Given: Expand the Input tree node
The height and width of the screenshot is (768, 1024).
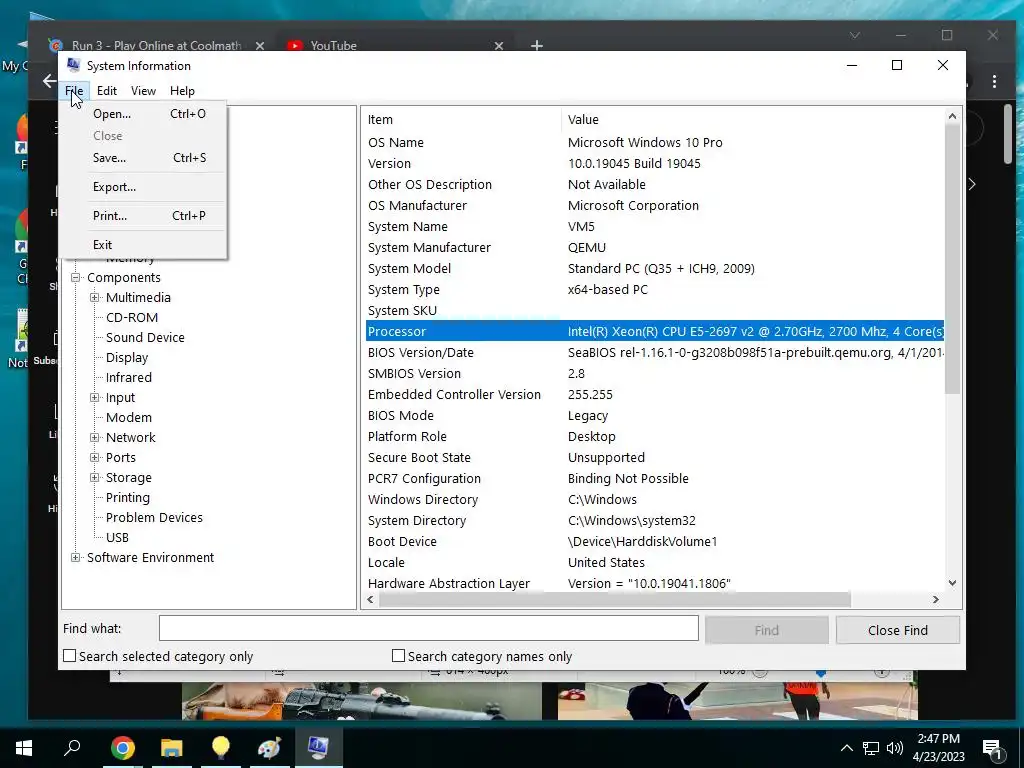Looking at the screenshot, I should [95, 397].
